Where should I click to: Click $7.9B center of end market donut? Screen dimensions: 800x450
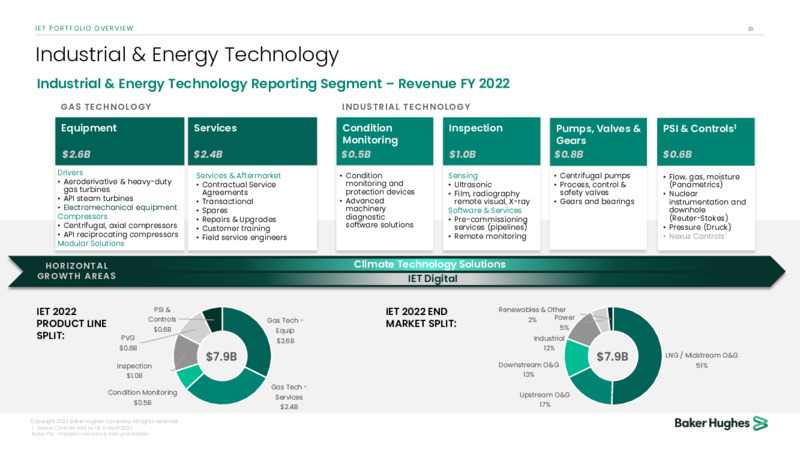(x=612, y=357)
